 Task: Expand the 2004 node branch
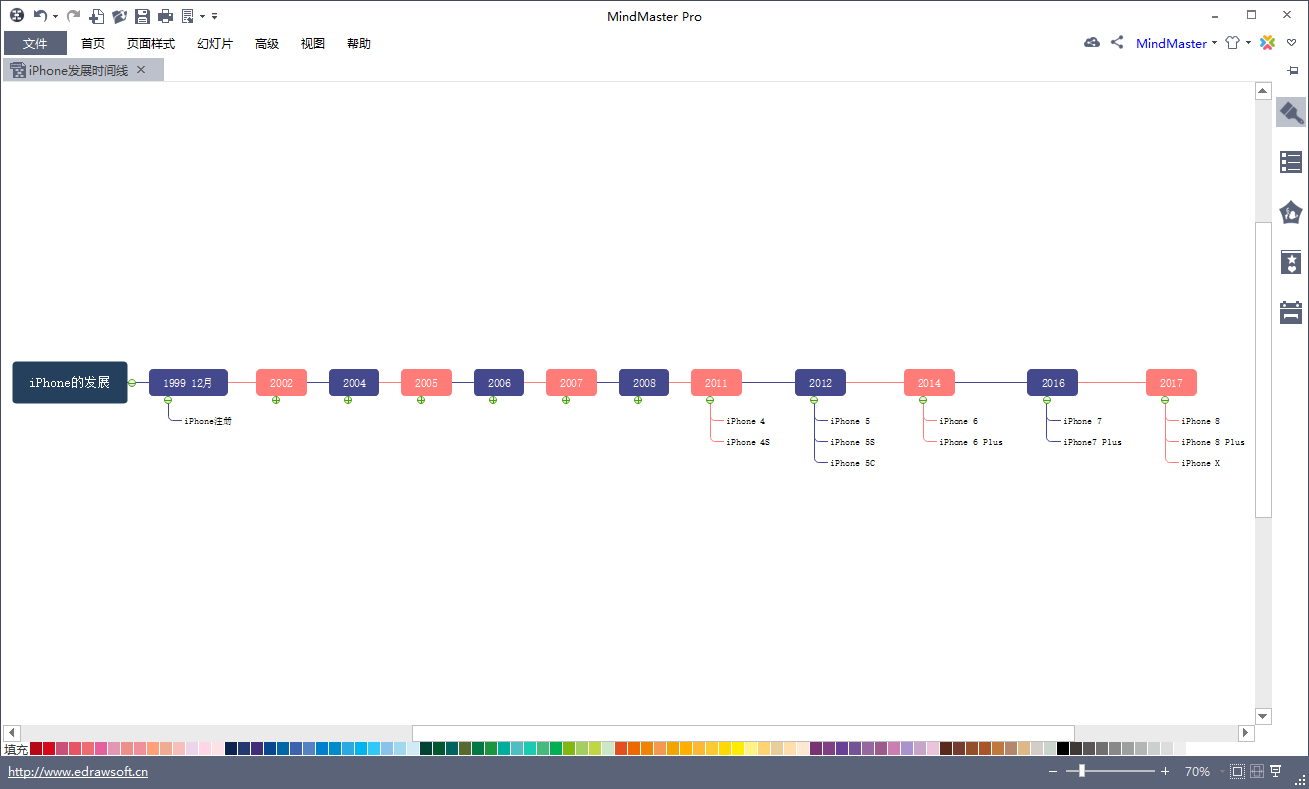pyautogui.click(x=348, y=400)
